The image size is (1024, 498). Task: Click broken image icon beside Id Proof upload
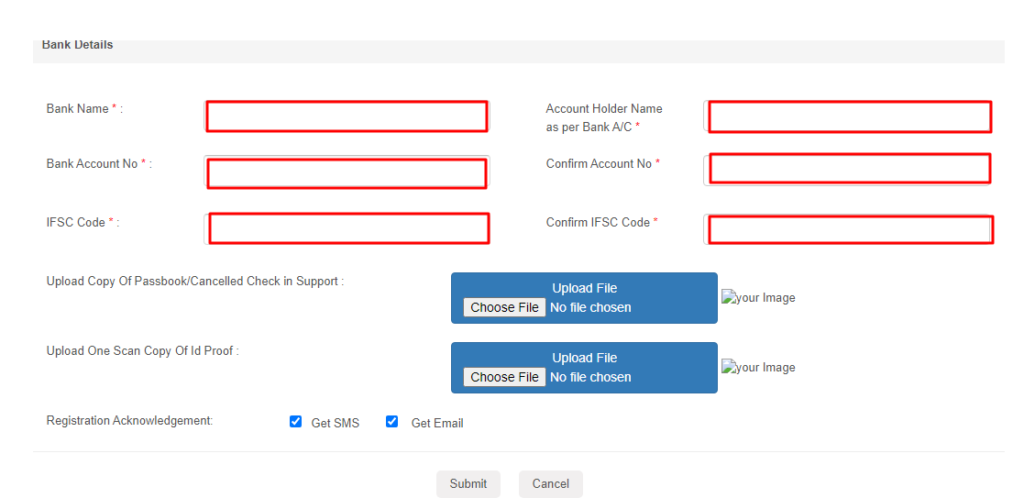click(x=728, y=367)
